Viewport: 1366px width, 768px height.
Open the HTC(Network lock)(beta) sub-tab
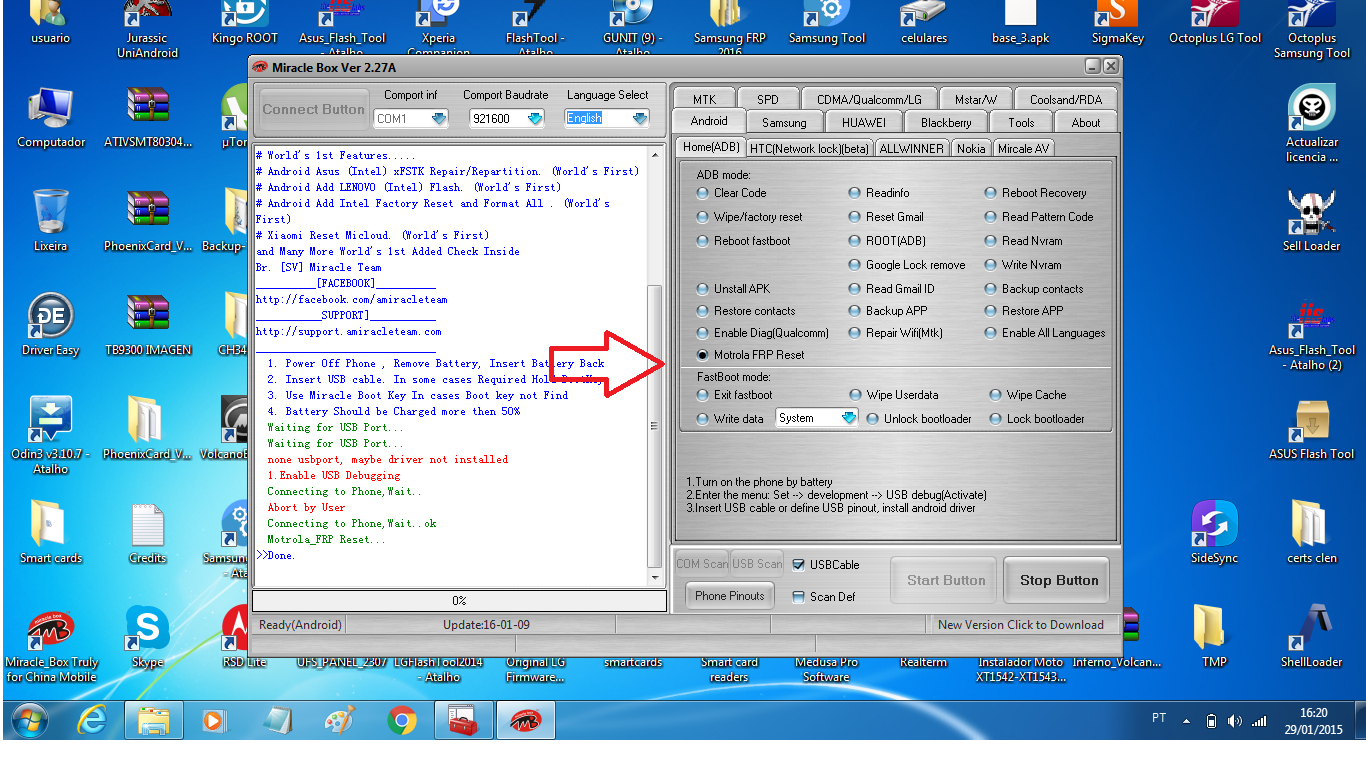[x=809, y=148]
